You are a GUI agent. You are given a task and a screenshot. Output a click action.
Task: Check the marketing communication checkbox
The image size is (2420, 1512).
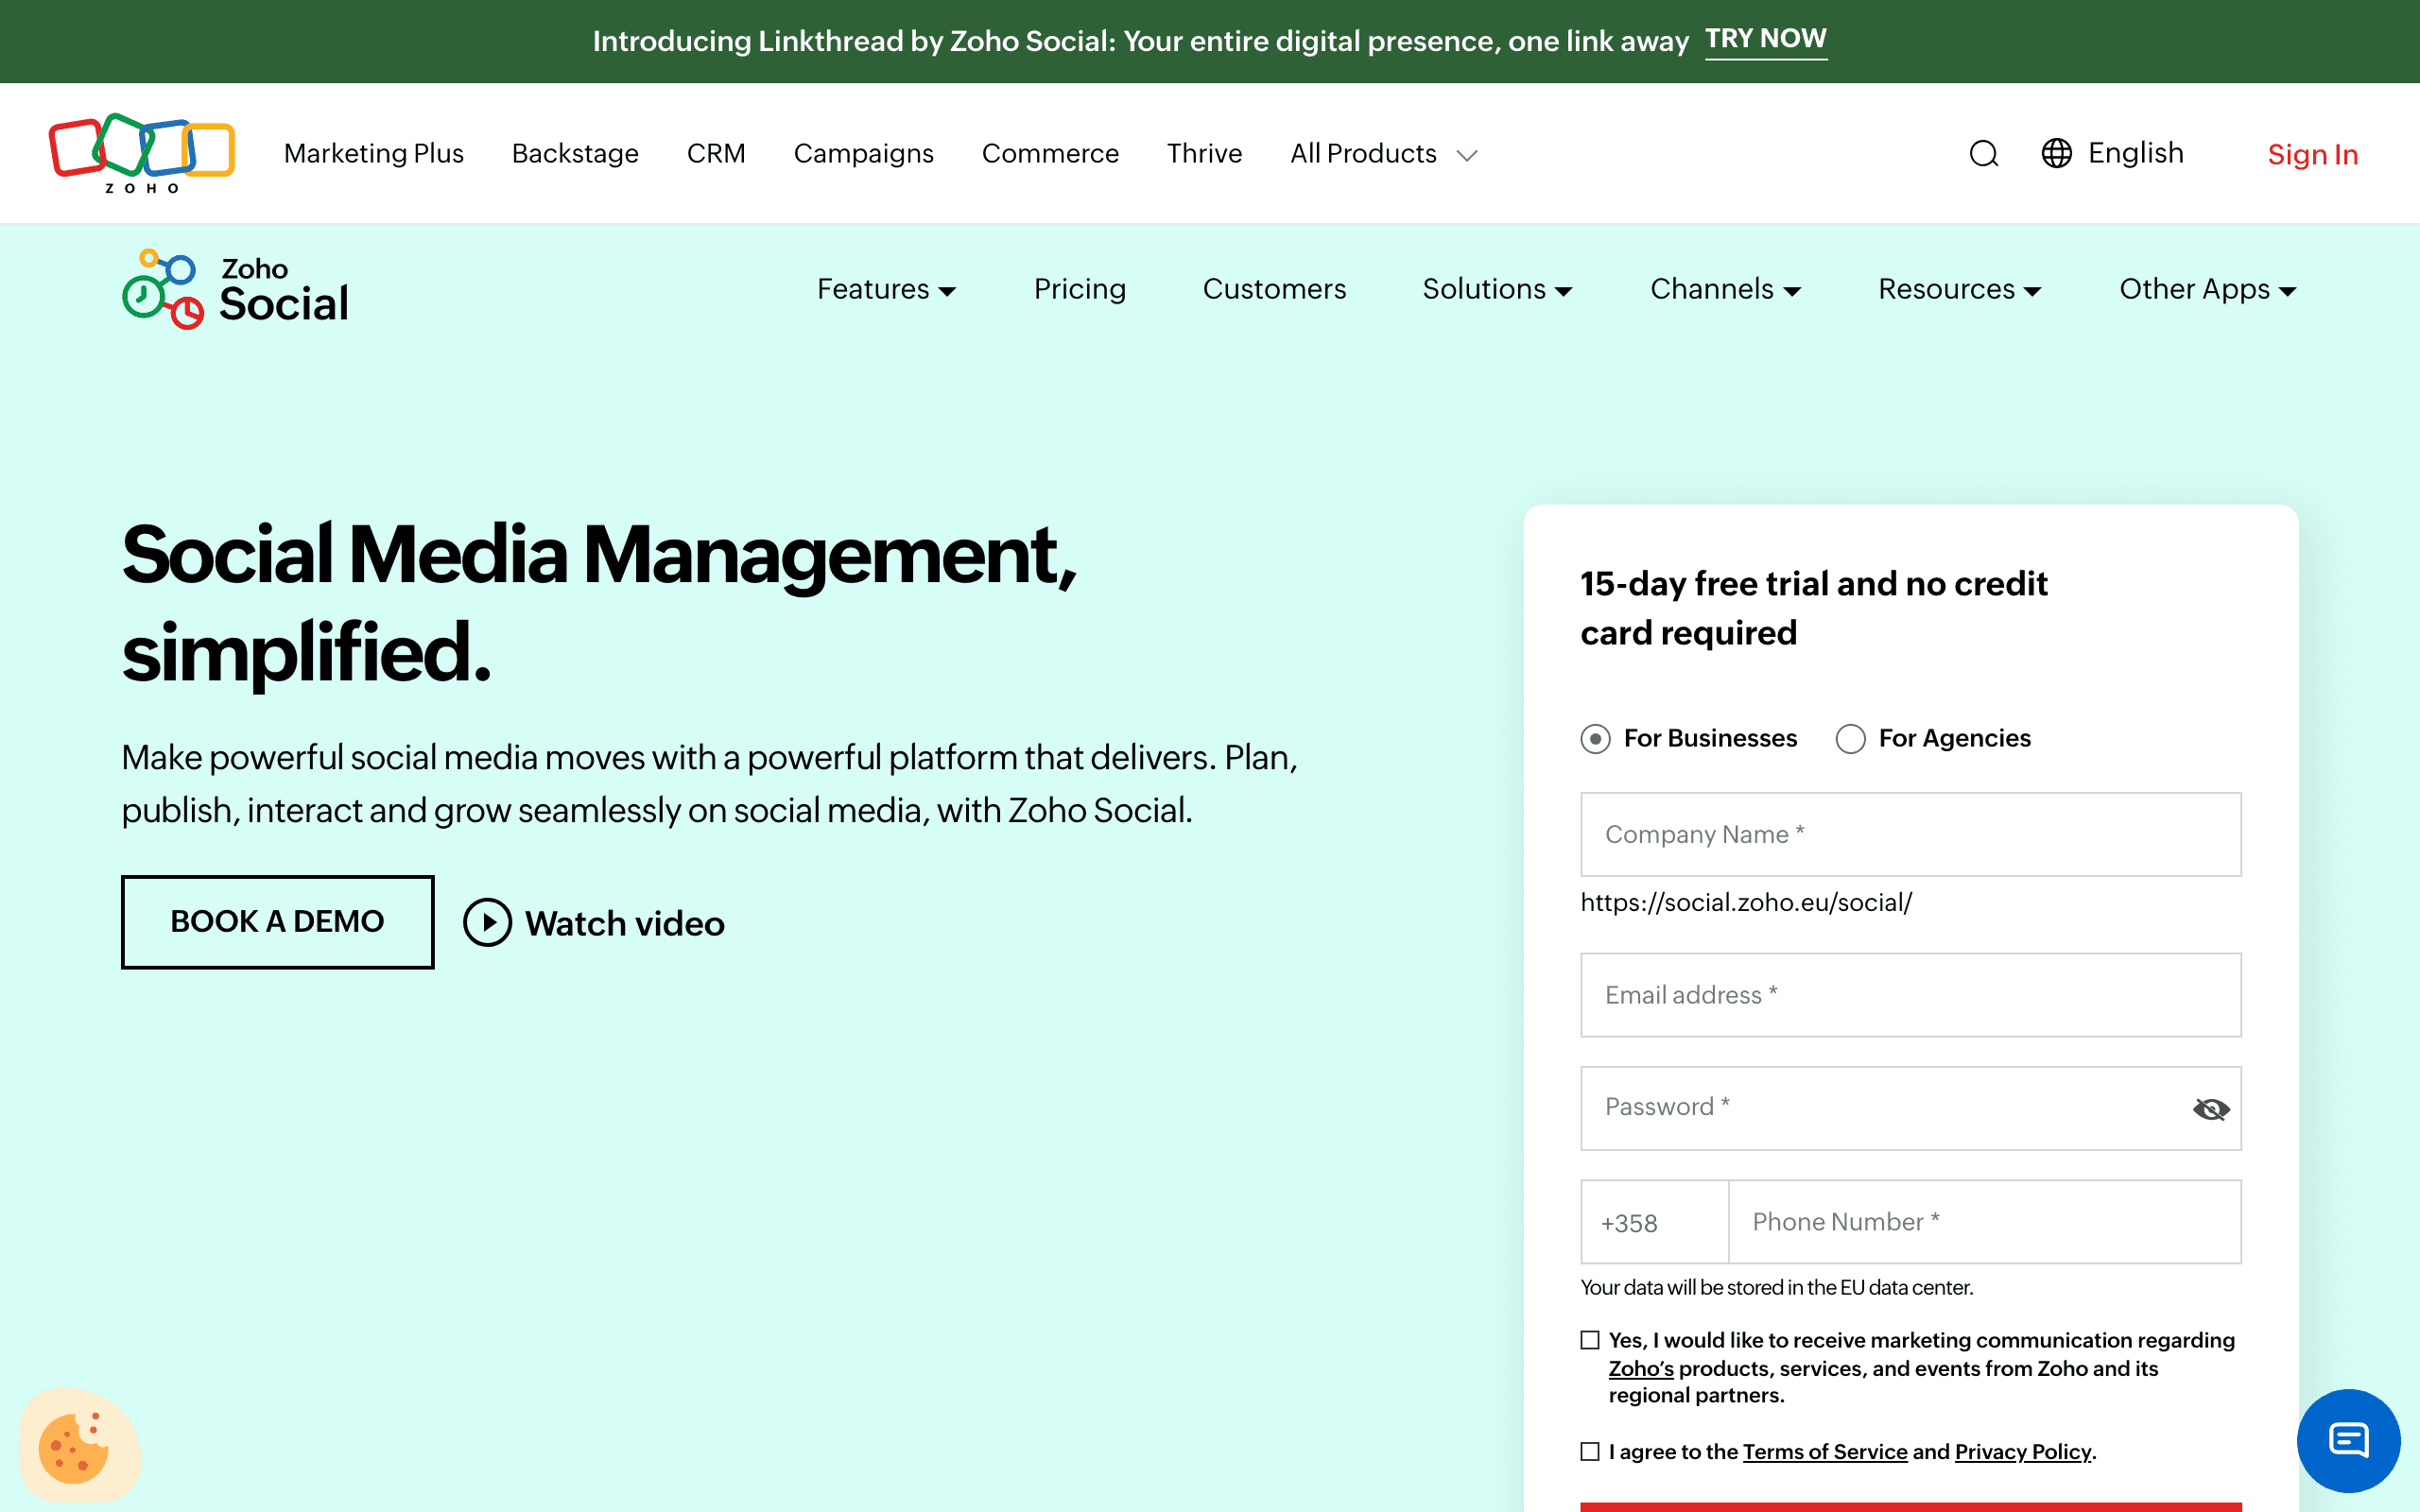pyautogui.click(x=1590, y=1340)
